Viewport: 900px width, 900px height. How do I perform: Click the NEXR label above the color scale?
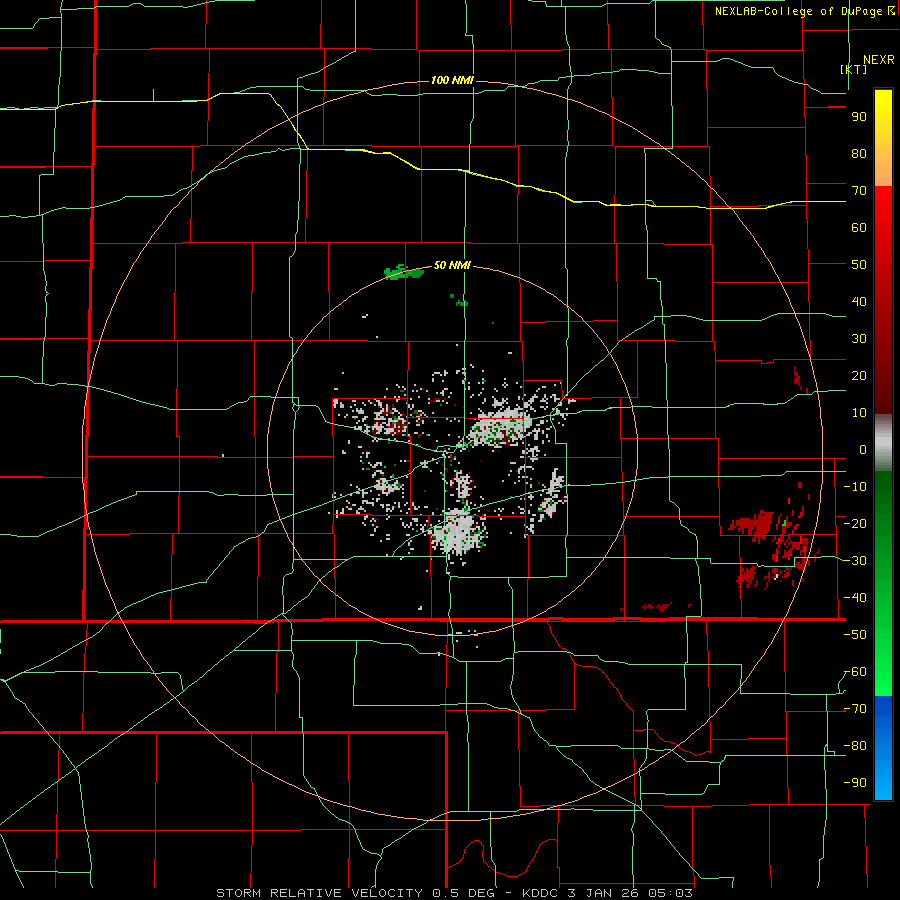coord(879,60)
